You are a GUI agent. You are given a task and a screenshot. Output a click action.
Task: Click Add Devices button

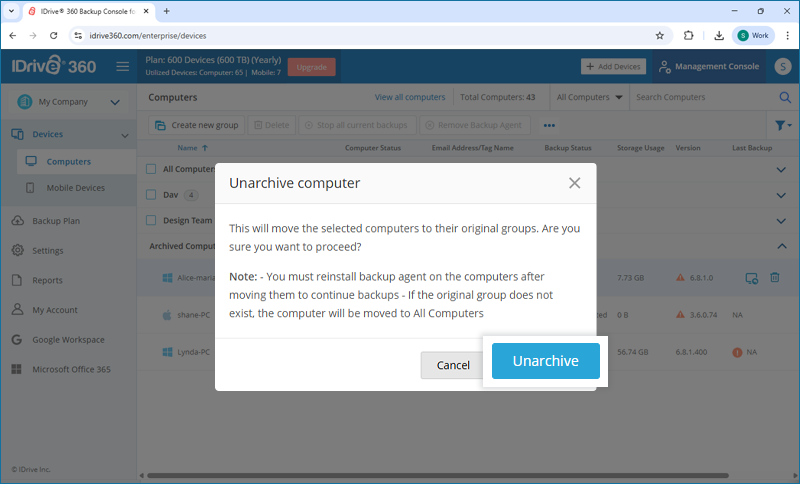[613, 66]
